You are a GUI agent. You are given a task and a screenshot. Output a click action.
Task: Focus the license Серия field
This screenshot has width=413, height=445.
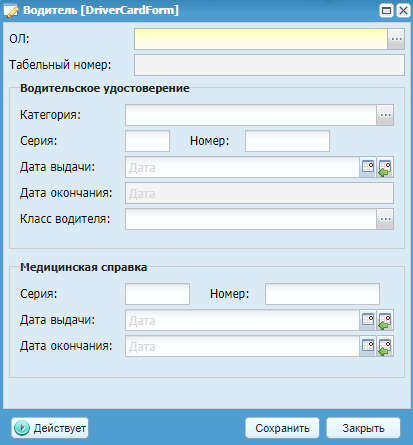147,141
